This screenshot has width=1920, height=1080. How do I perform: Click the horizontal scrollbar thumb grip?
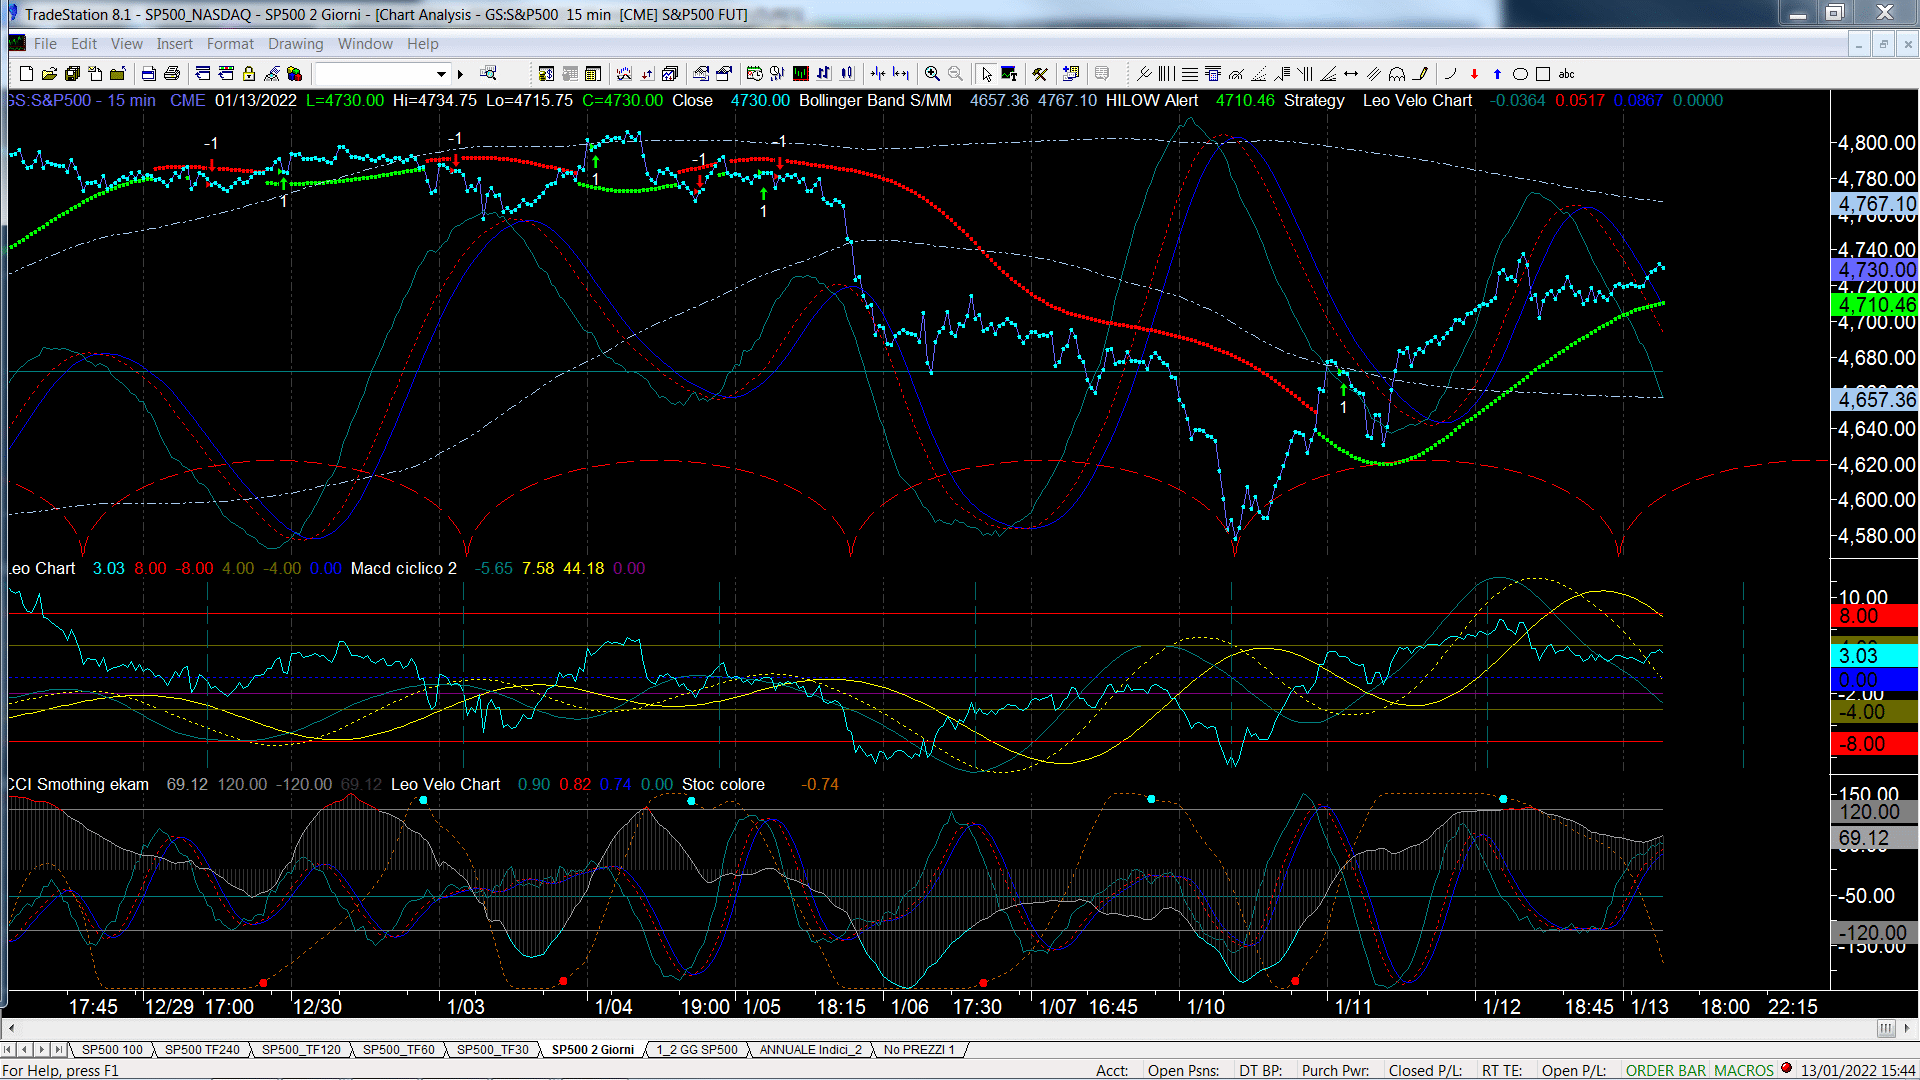[x=1885, y=1029]
